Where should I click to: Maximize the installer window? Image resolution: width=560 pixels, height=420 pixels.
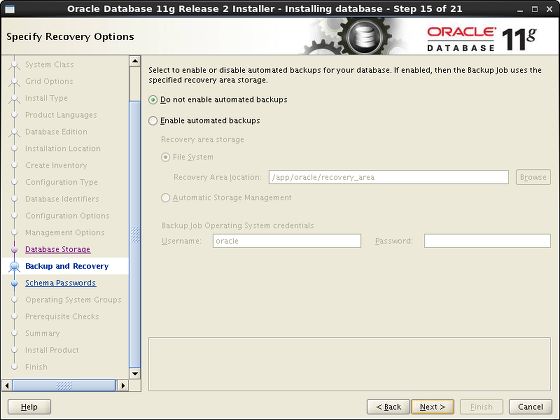[535, 9]
